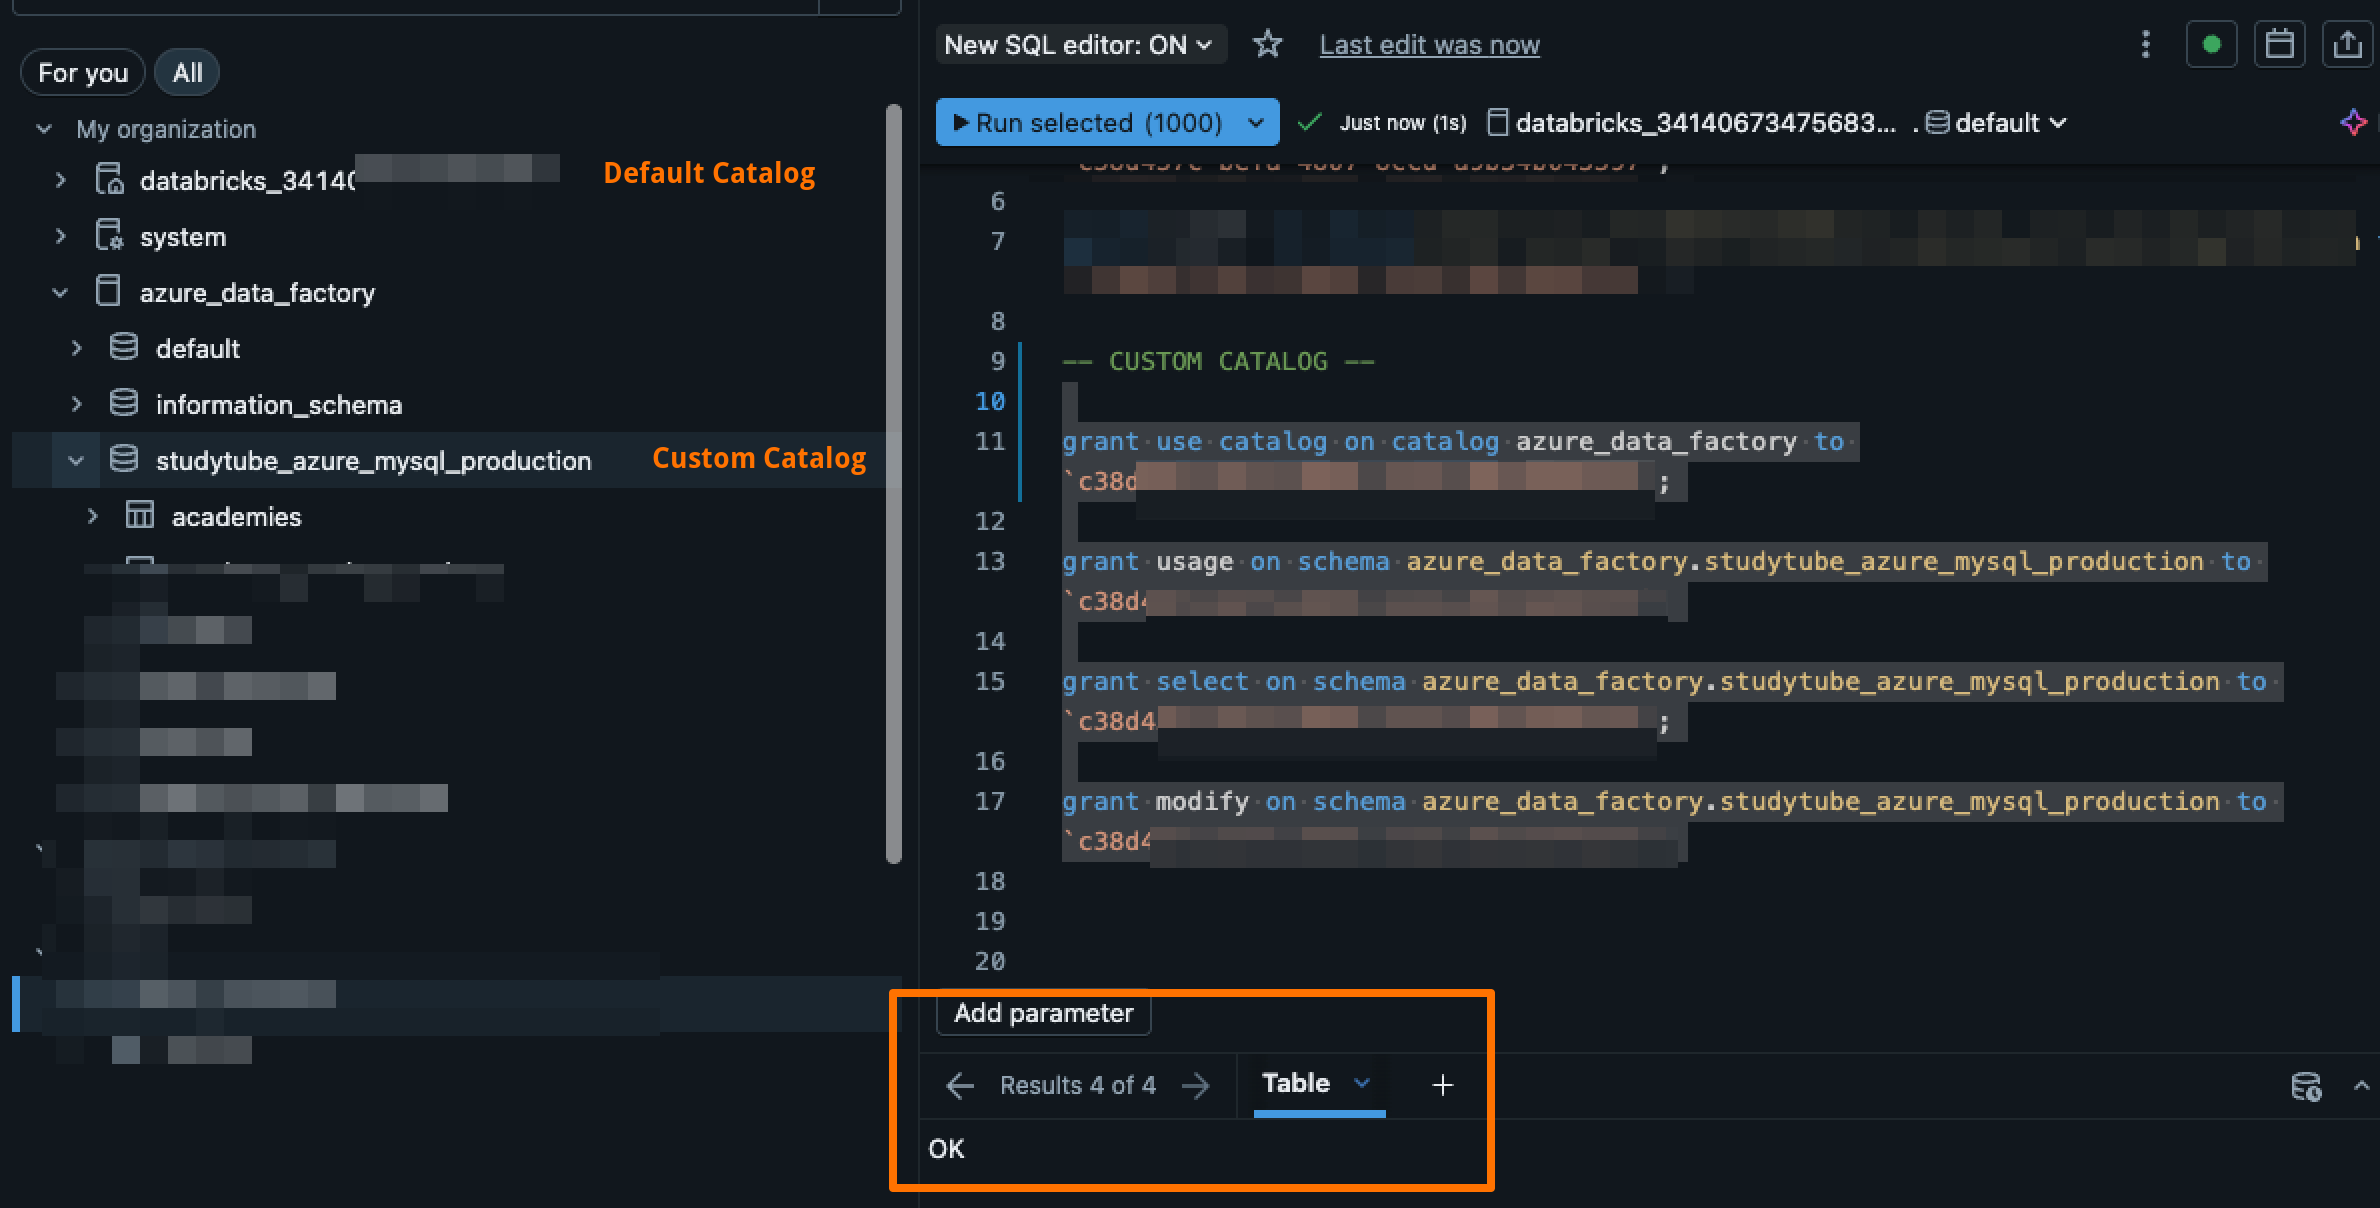Switch to the Table results tab
The width and height of the screenshot is (2380, 1208).
(x=1296, y=1083)
